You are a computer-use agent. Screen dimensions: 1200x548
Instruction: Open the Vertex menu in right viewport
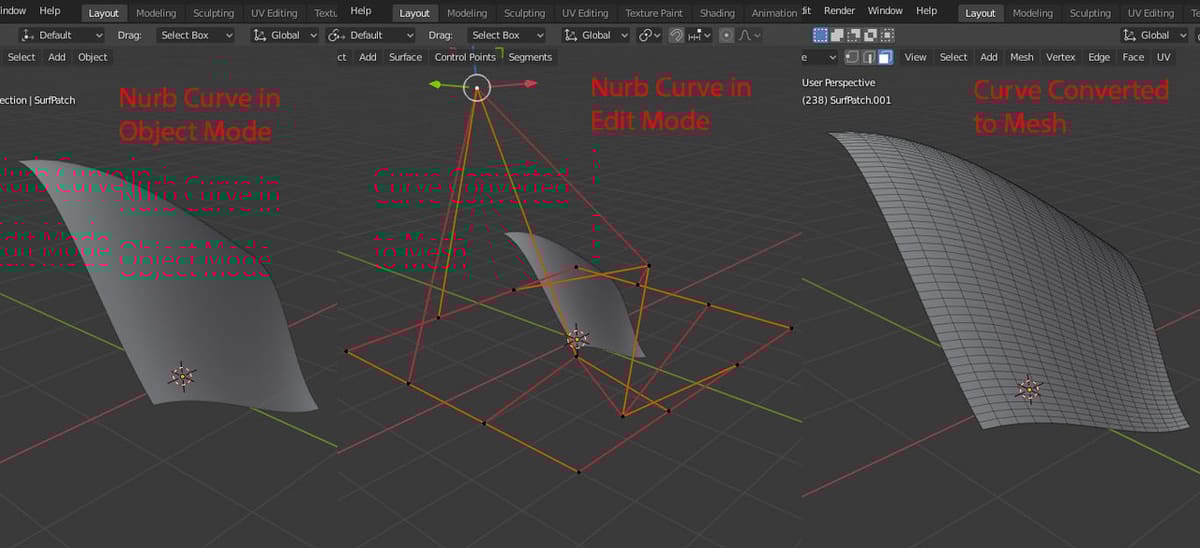tap(1060, 57)
